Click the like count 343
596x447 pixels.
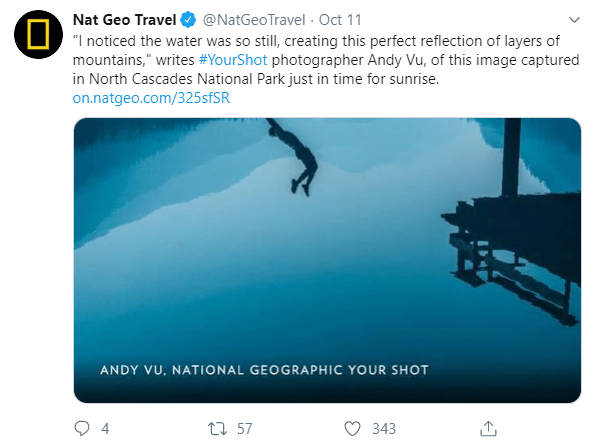384,429
